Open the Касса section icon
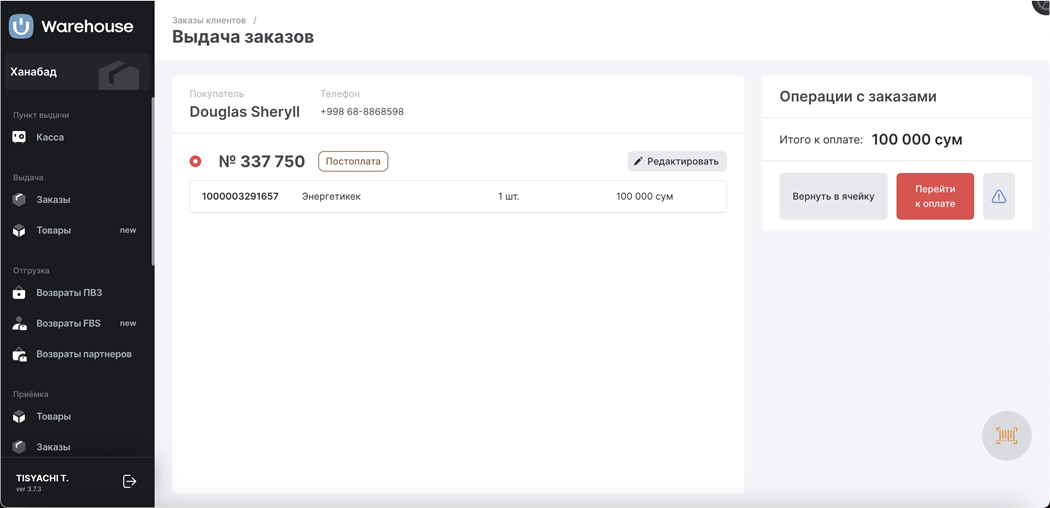The height and width of the screenshot is (508, 1050). 19,137
